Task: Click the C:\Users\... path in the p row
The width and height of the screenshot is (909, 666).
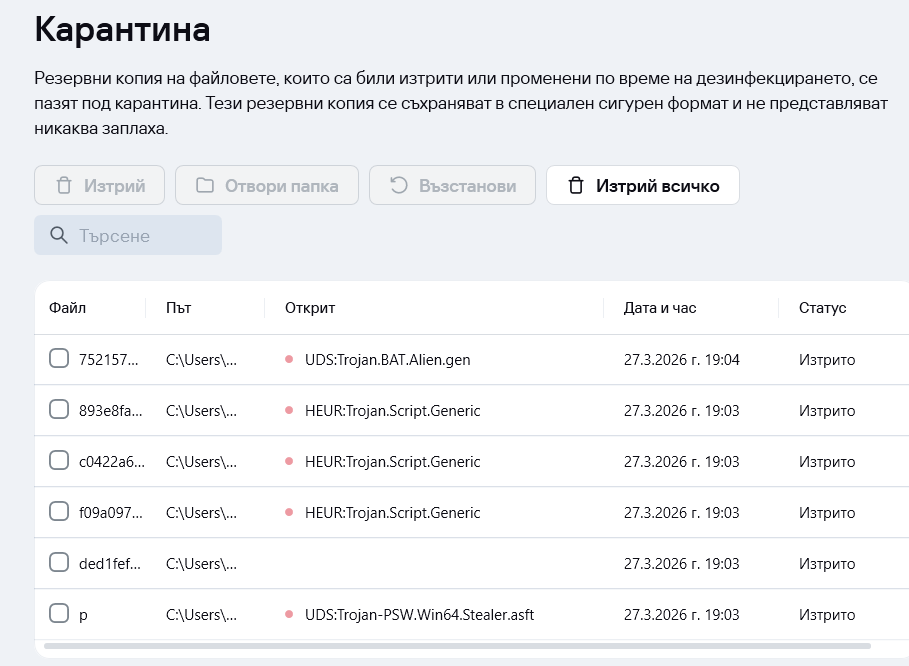Action: (201, 615)
